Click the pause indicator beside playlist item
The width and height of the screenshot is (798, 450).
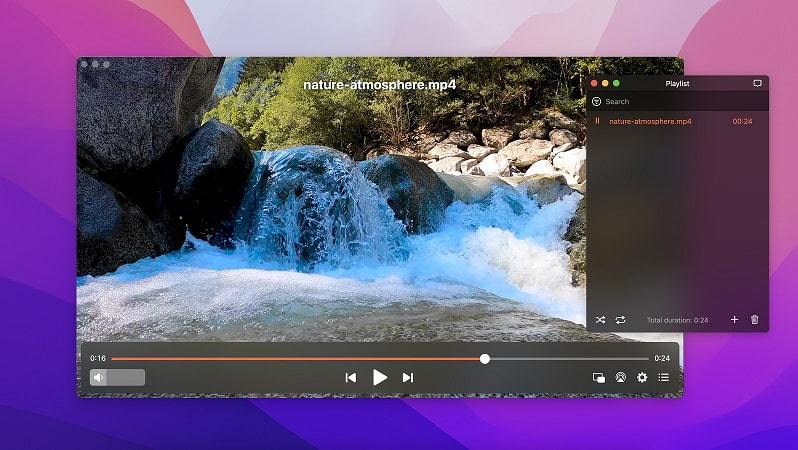[597, 121]
